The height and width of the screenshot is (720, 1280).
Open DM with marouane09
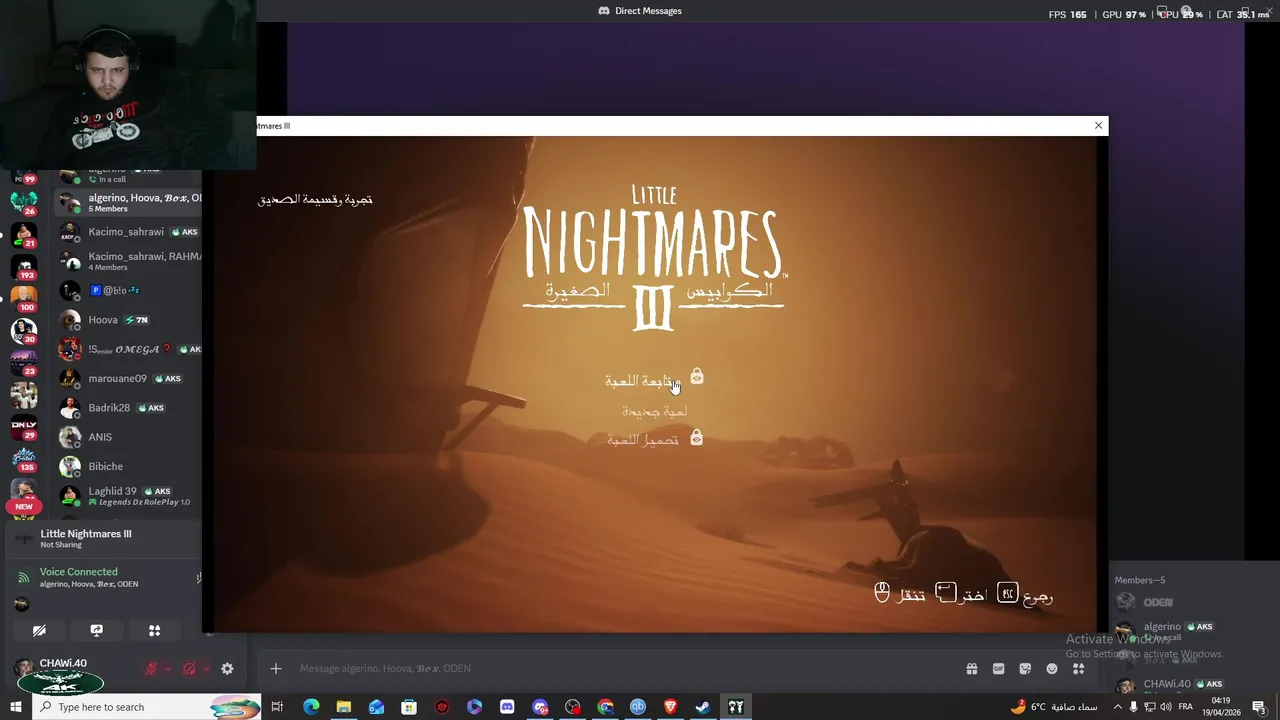[128, 378]
